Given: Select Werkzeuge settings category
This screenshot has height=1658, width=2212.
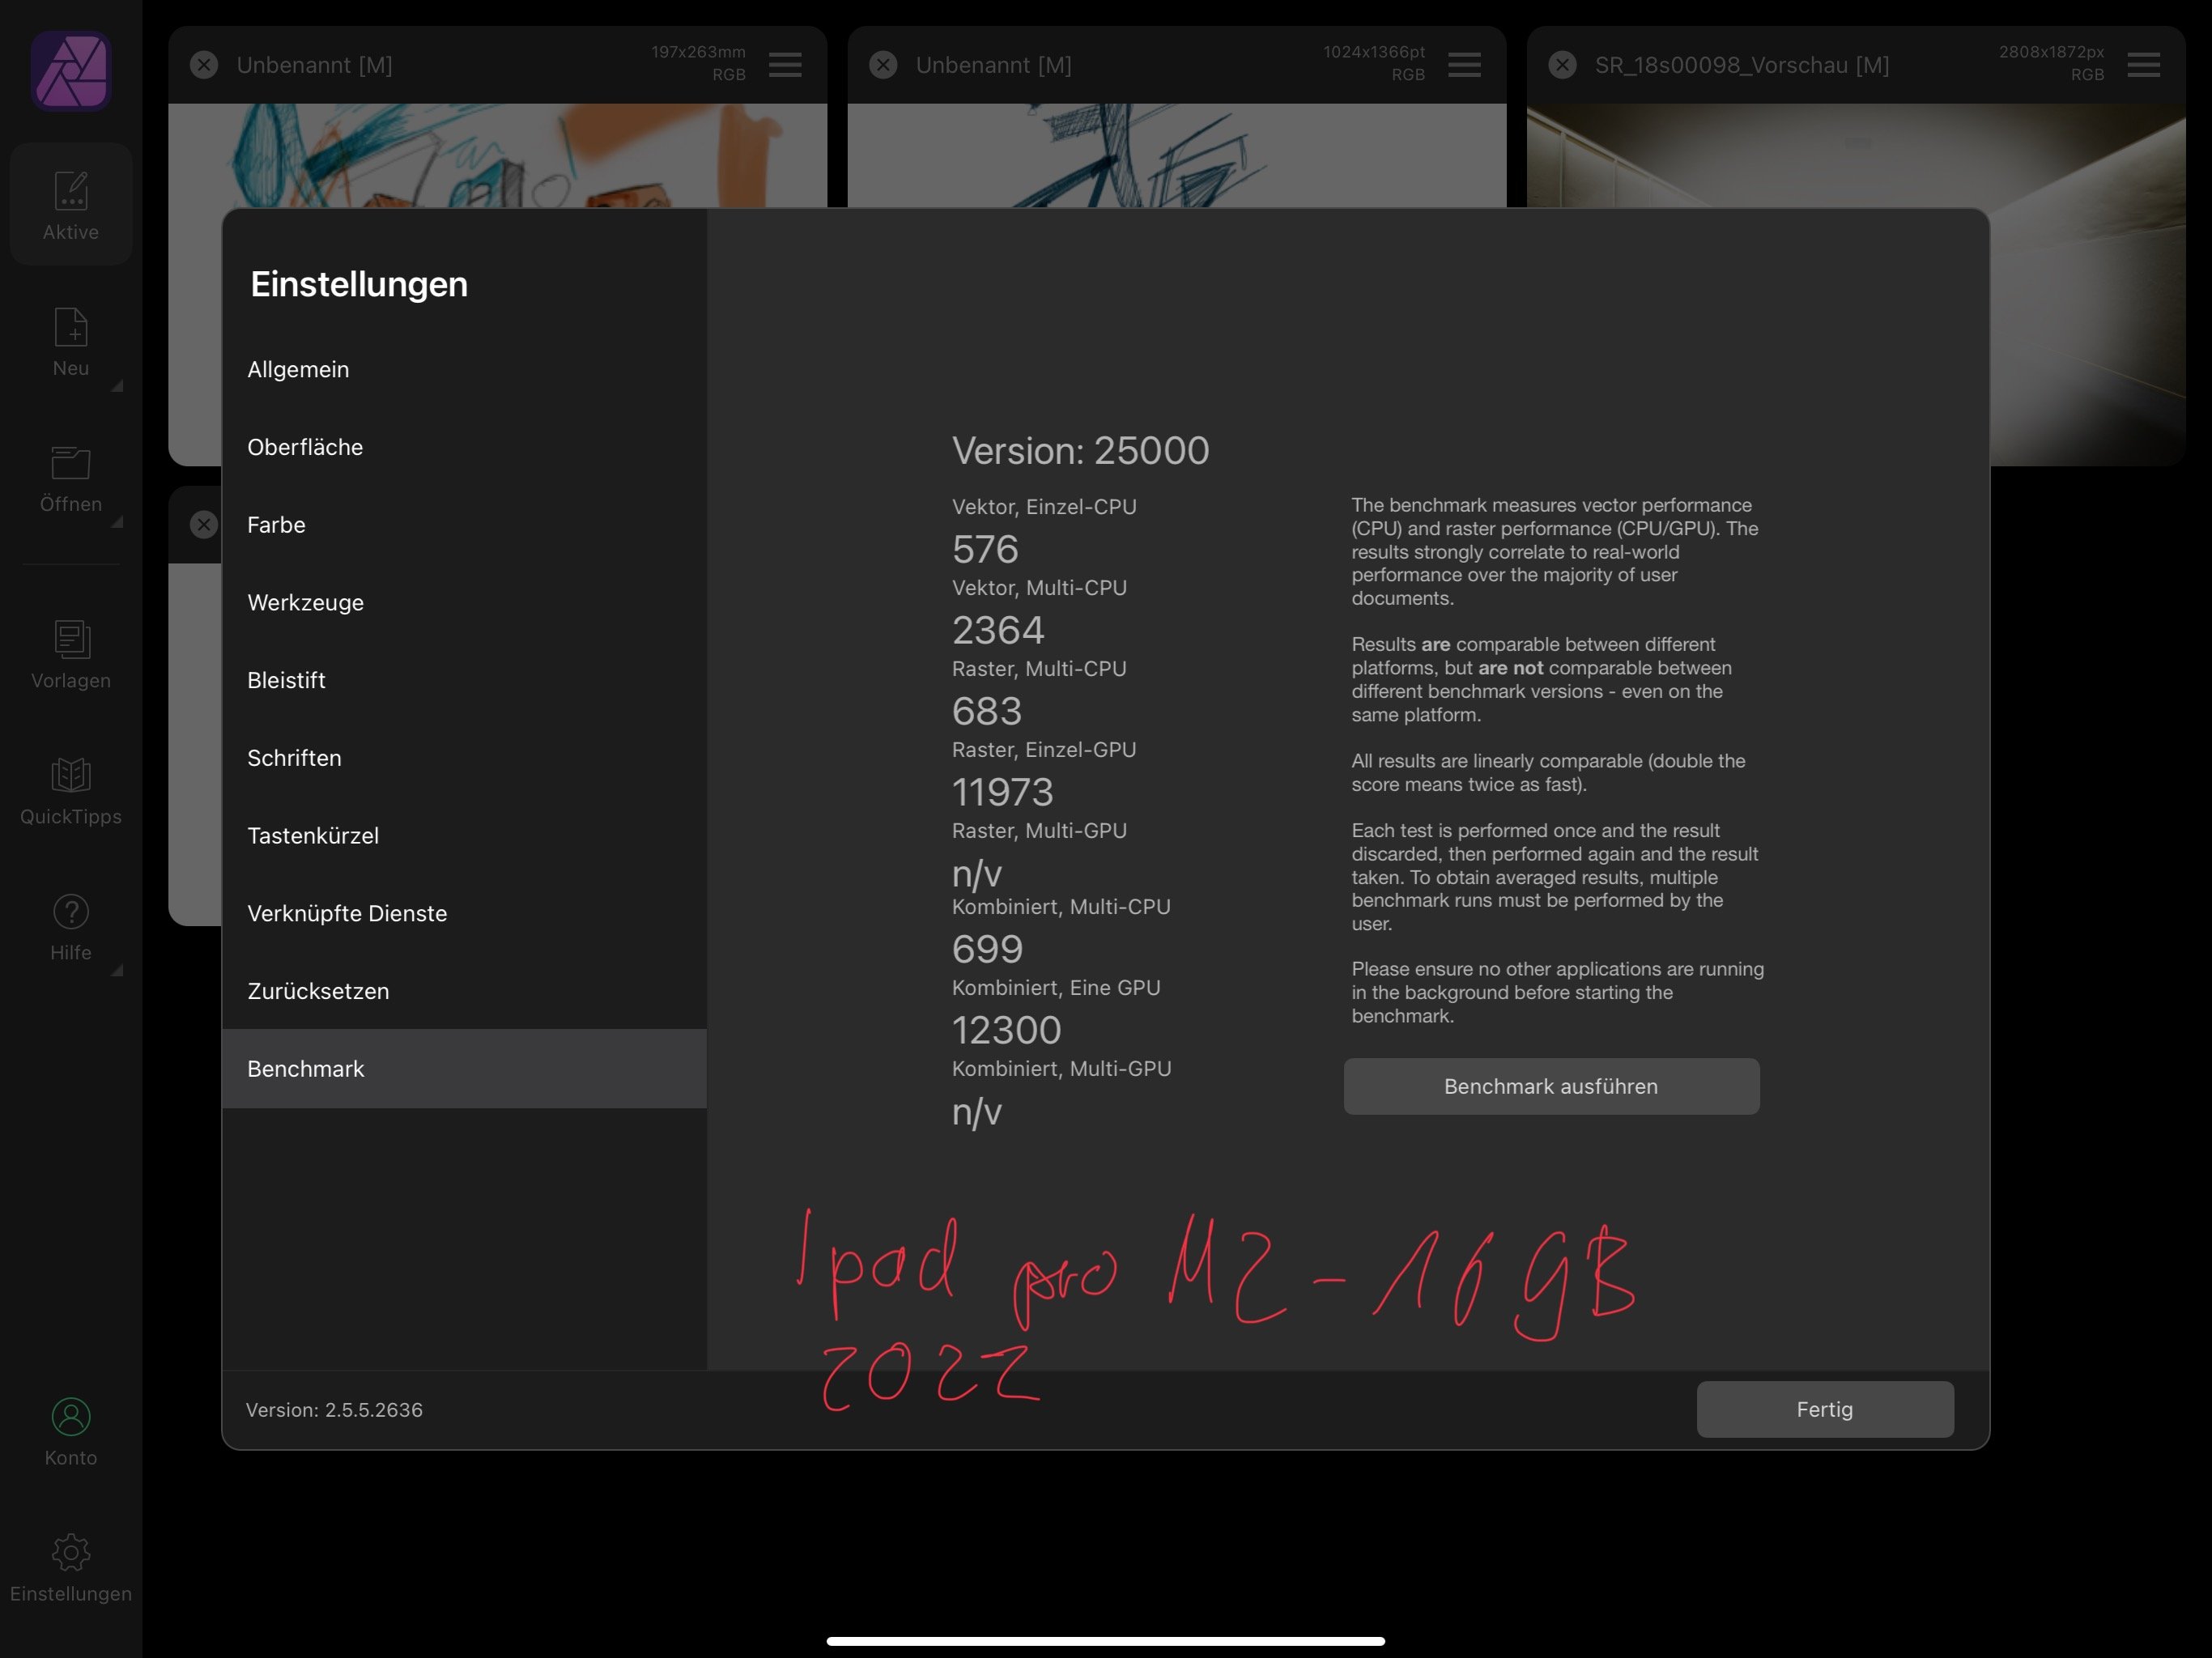Looking at the screenshot, I should (x=464, y=602).
